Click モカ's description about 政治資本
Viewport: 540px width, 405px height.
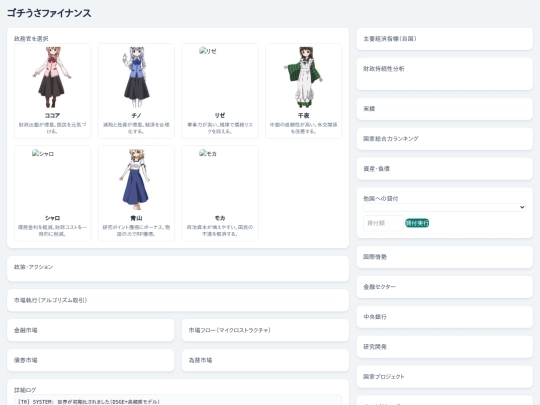[220, 230]
